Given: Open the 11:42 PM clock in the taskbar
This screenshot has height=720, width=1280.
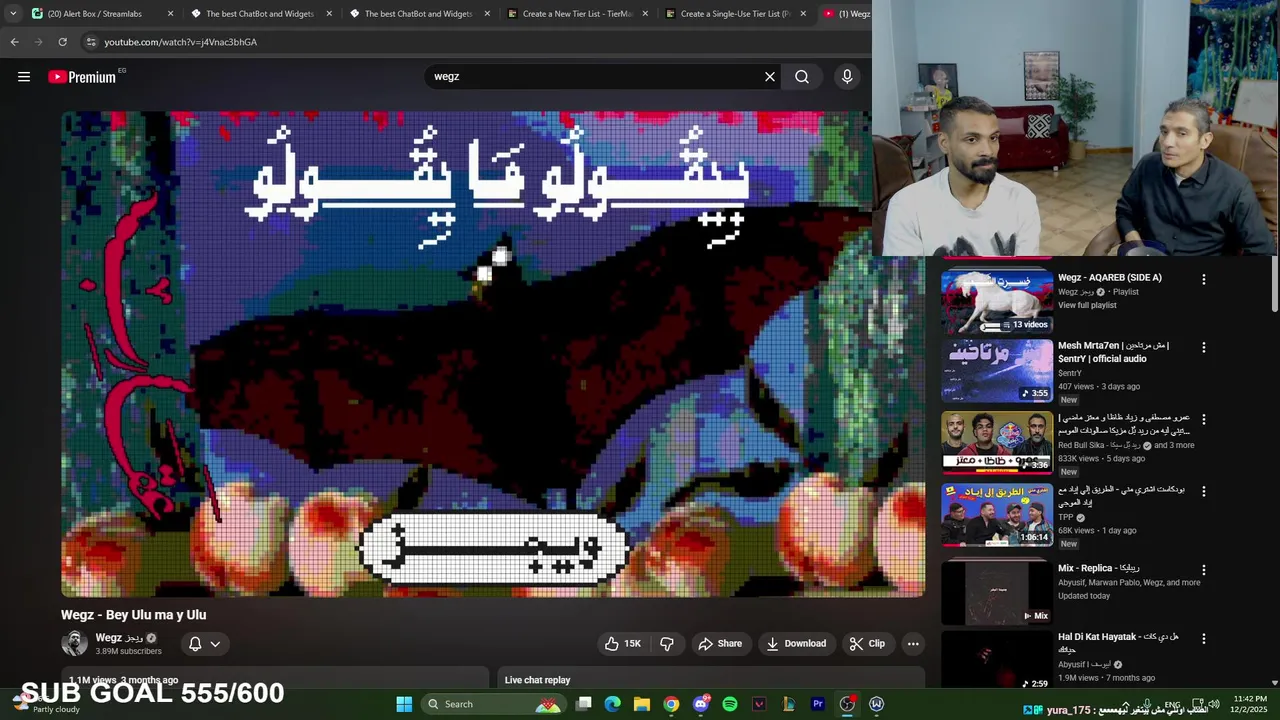Looking at the screenshot, I should coord(1250,704).
